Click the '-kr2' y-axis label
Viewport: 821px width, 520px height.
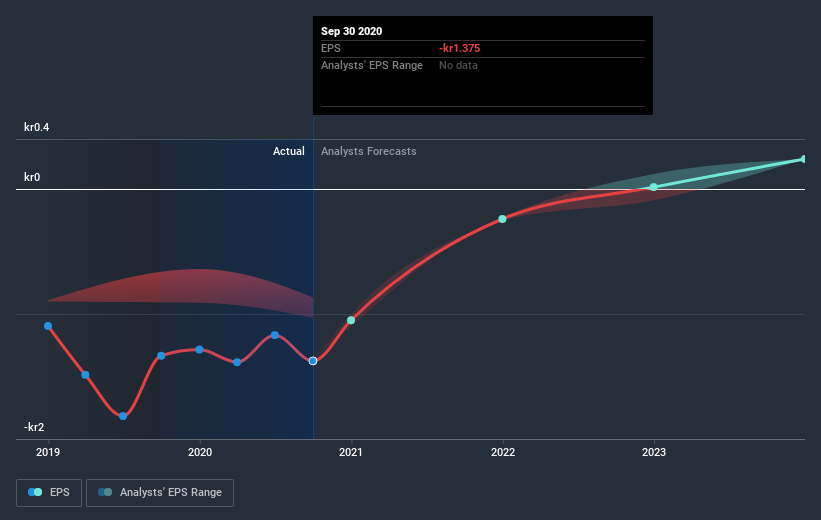click(34, 427)
